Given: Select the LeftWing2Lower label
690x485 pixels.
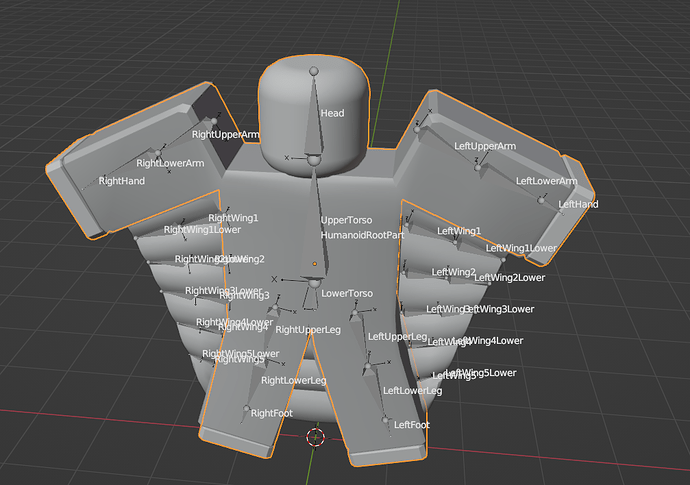Looking at the screenshot, I should 510,278.
